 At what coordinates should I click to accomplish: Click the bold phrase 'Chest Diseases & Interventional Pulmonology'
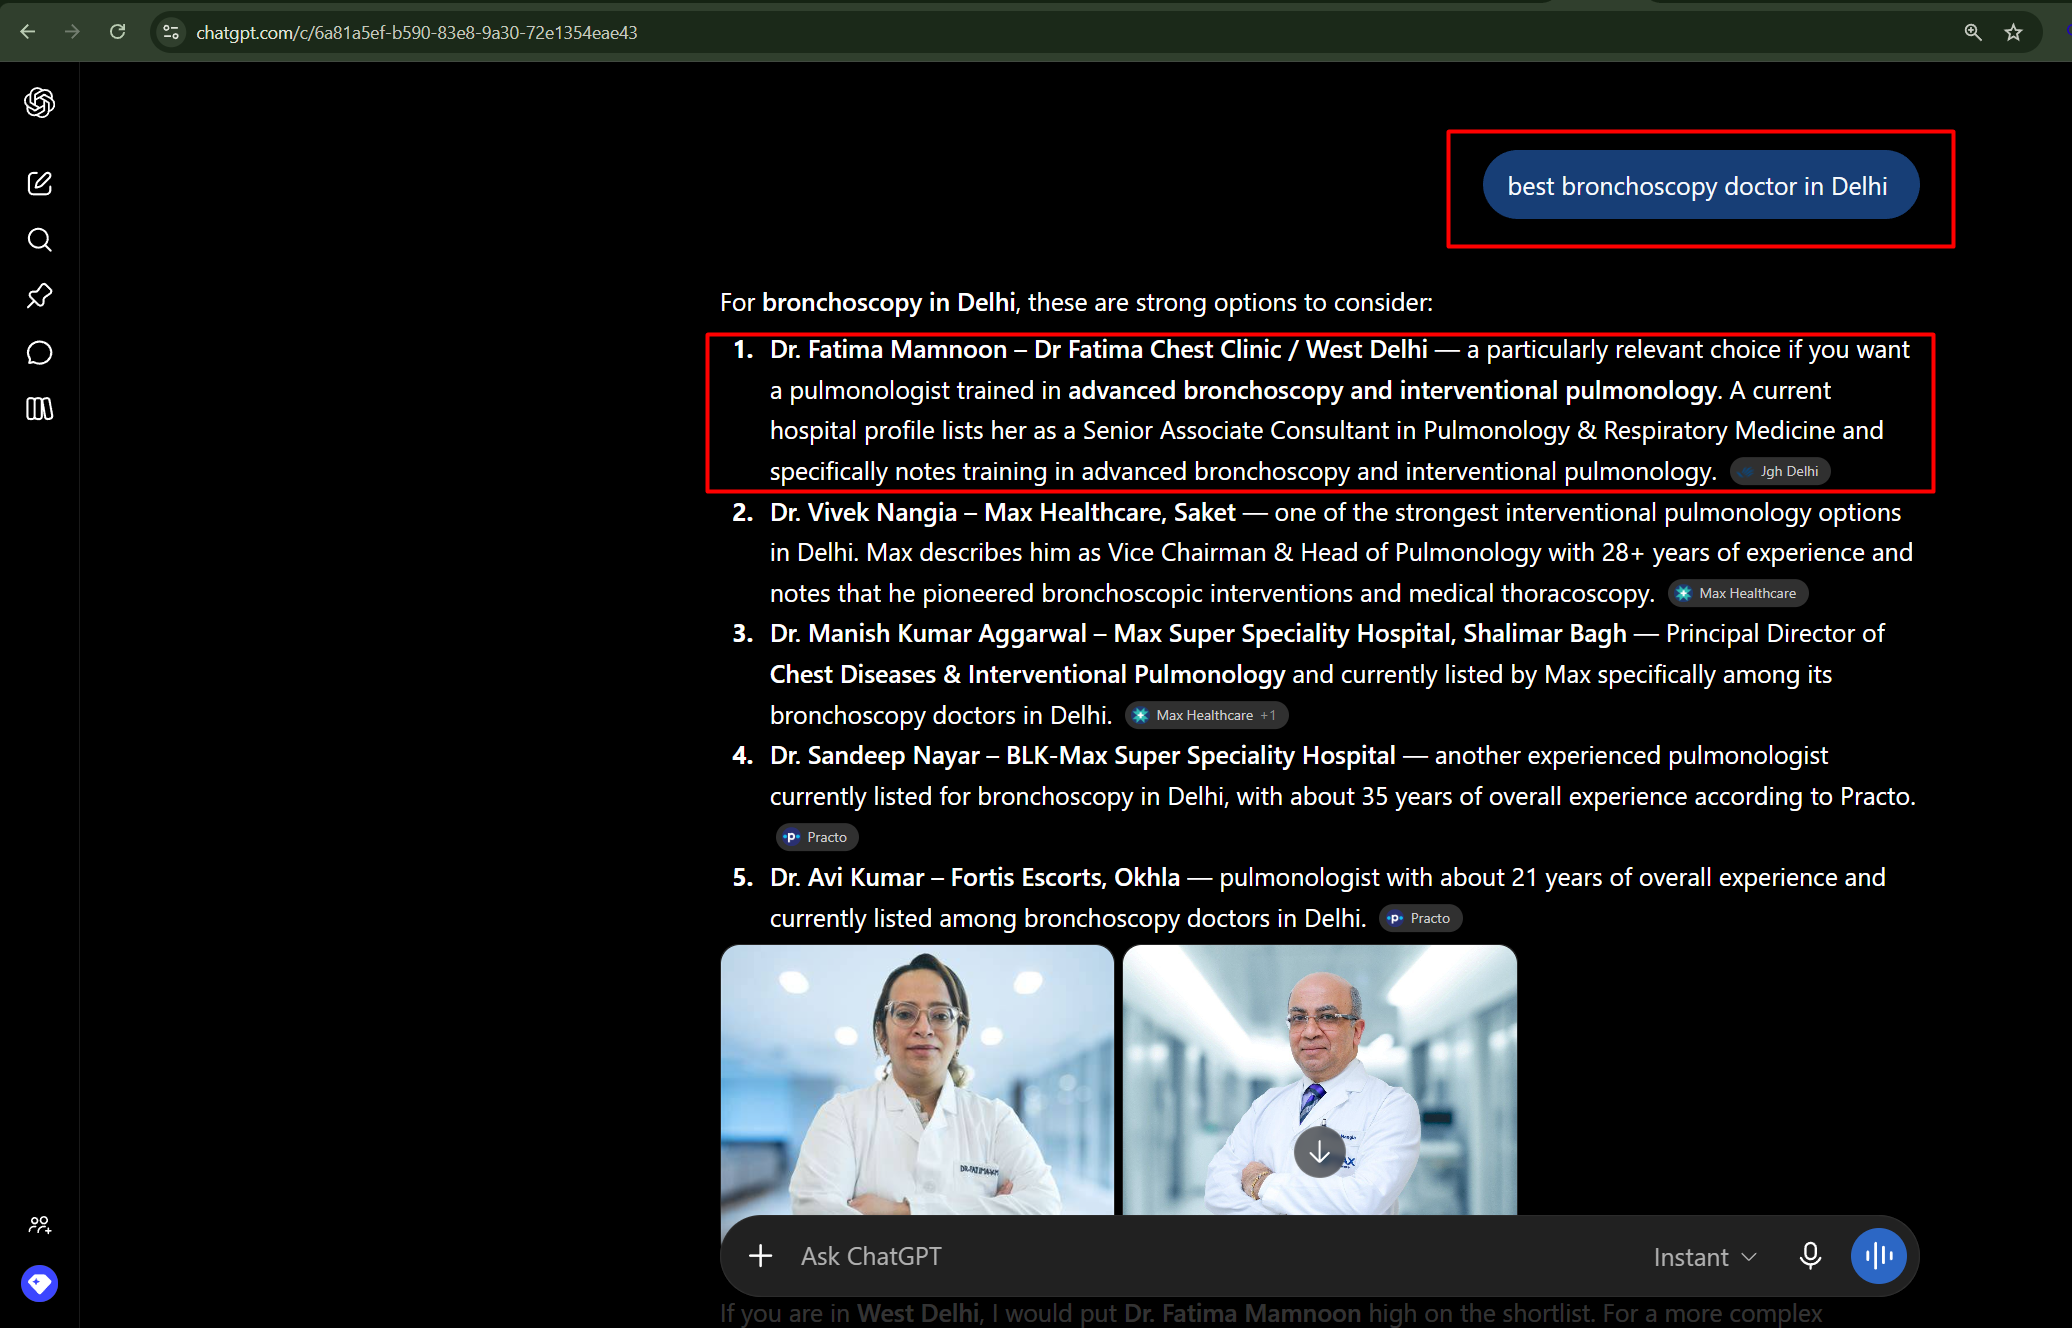(x=1027, y=674)
